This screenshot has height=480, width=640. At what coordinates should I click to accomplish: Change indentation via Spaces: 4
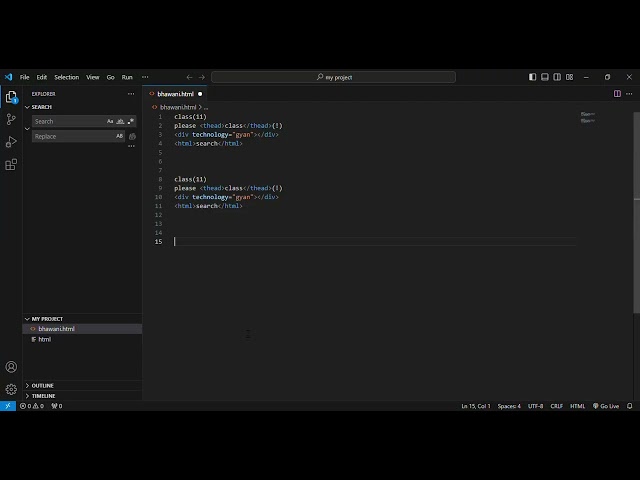point(509,406)
